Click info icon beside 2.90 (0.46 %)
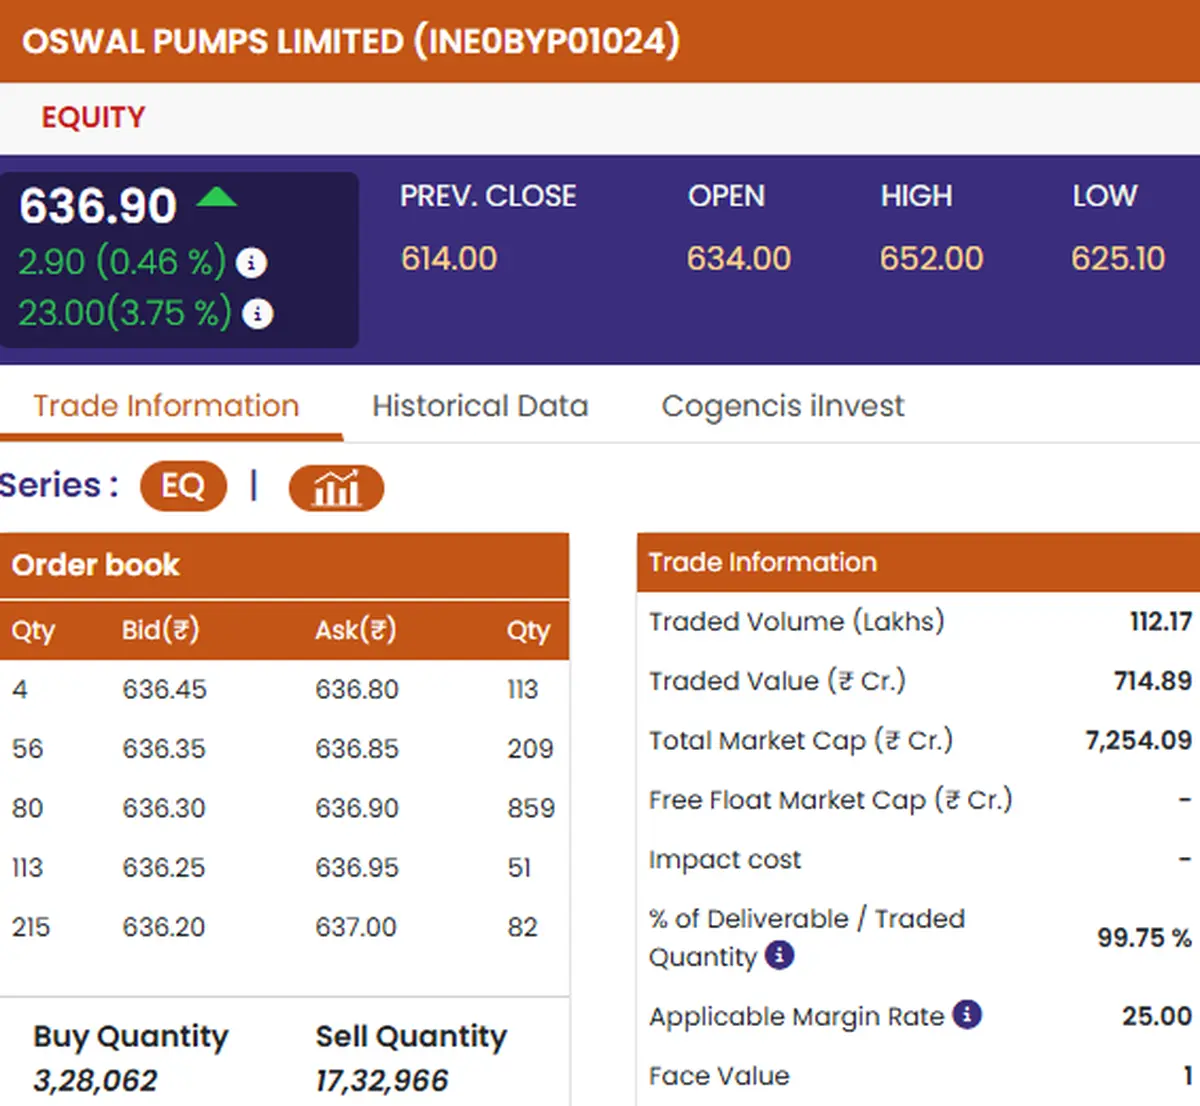This screenshot has width=1200, height=1106. [251, 263]
